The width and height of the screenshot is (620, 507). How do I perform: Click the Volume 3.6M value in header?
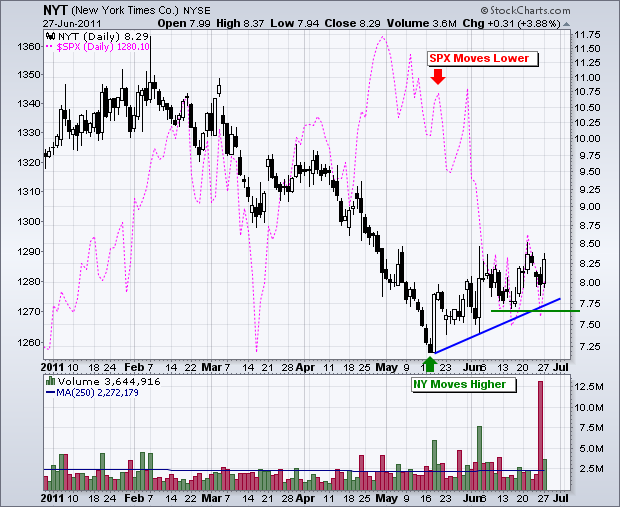coord(422,24)
